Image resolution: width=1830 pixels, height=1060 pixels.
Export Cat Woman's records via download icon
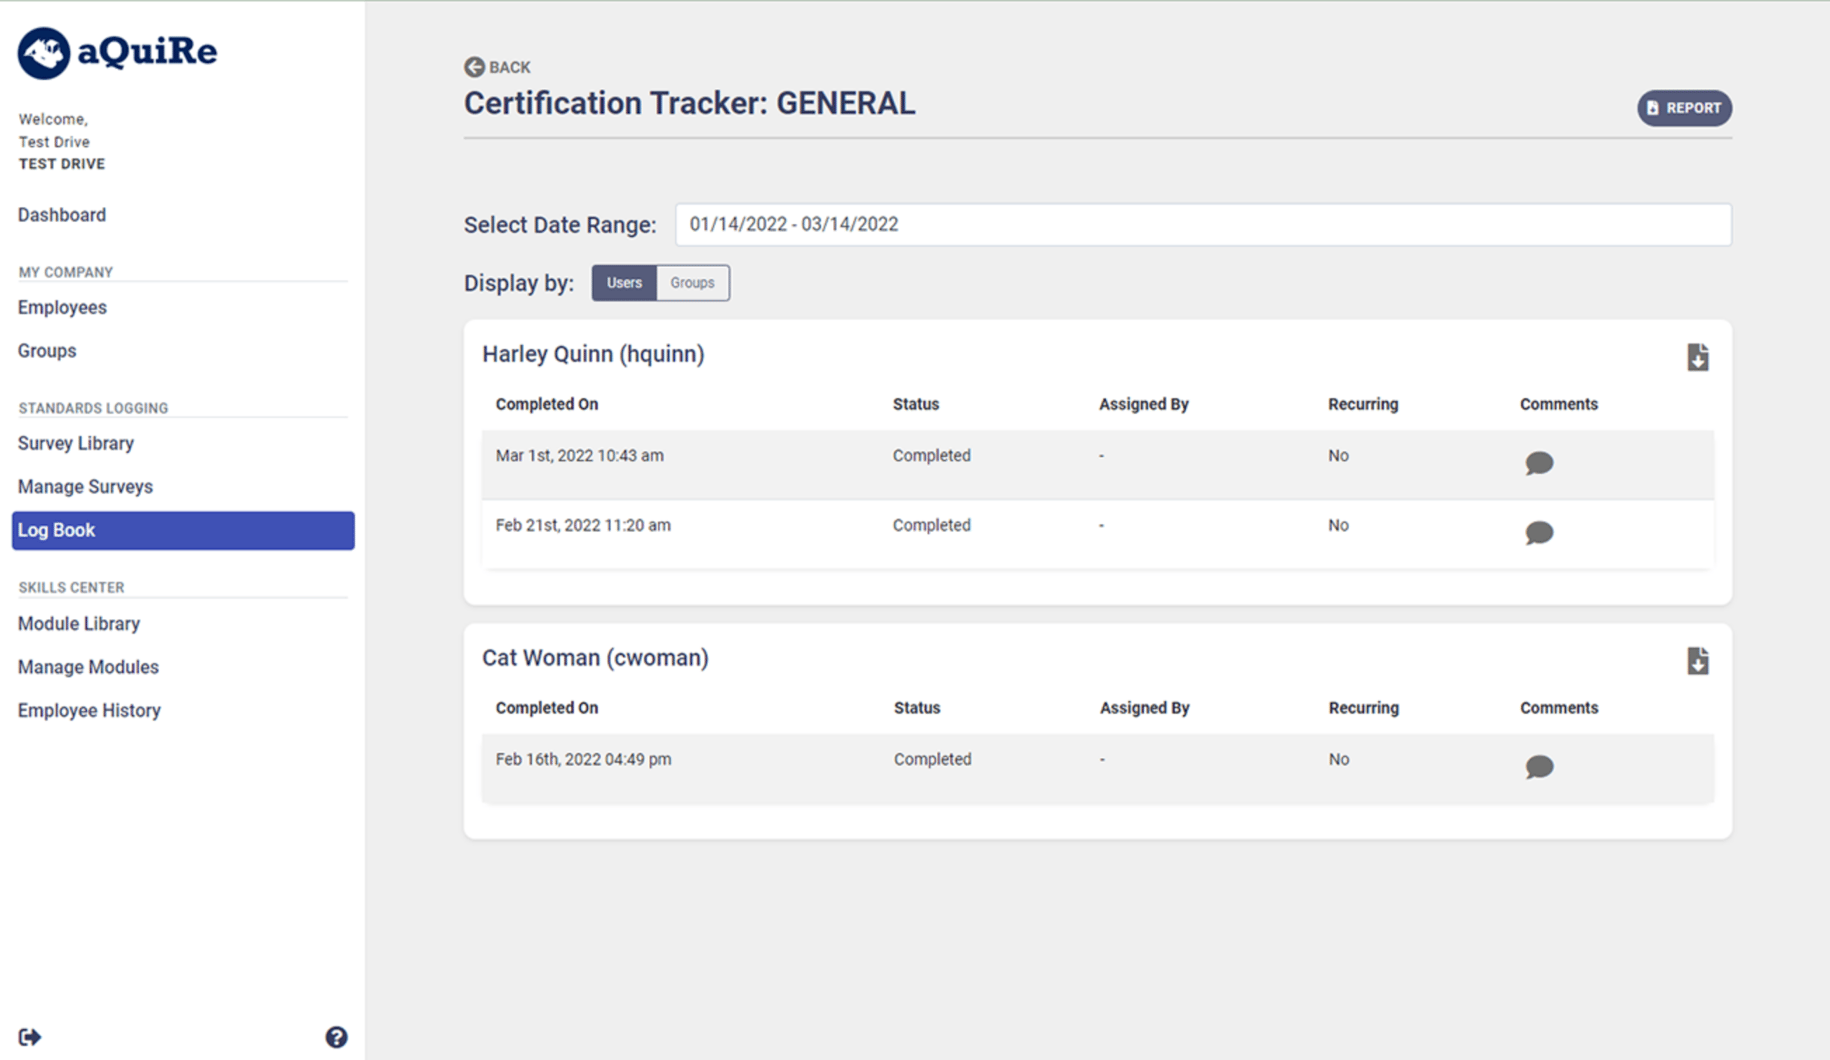tap(1697, 660)
